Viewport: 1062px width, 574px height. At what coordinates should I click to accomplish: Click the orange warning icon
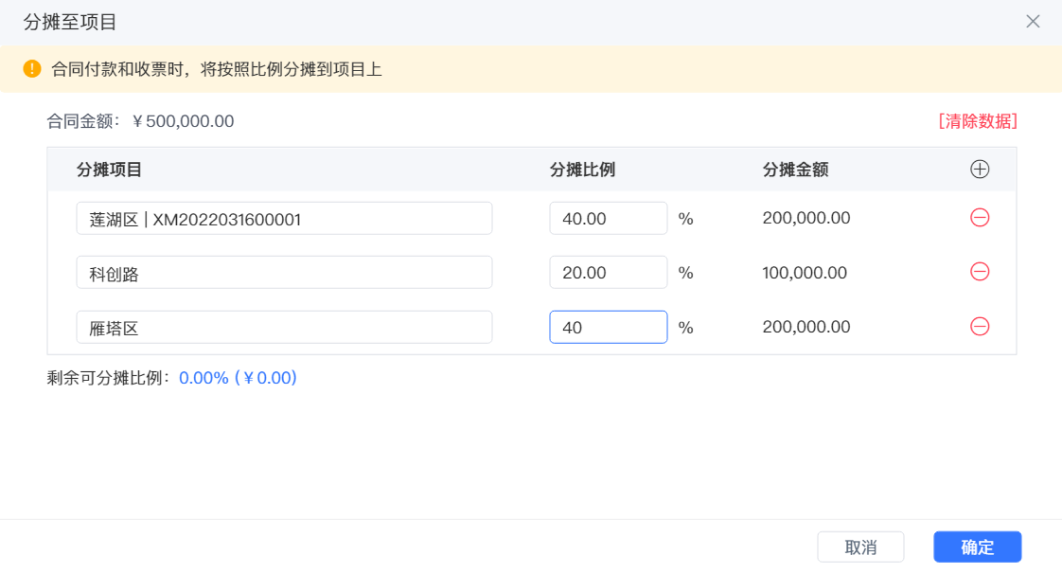32,69
